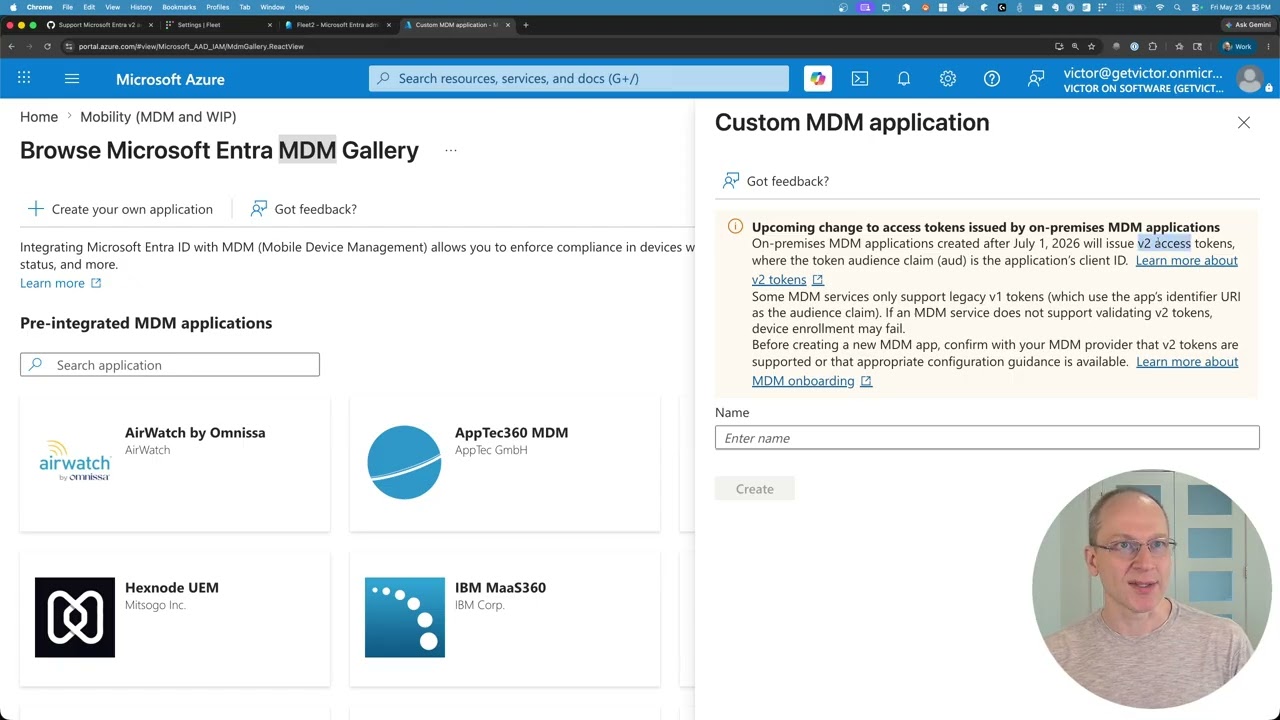Open the account avatar for victor@getvictor
1280x720 pixels.
tap(1250, 79)
